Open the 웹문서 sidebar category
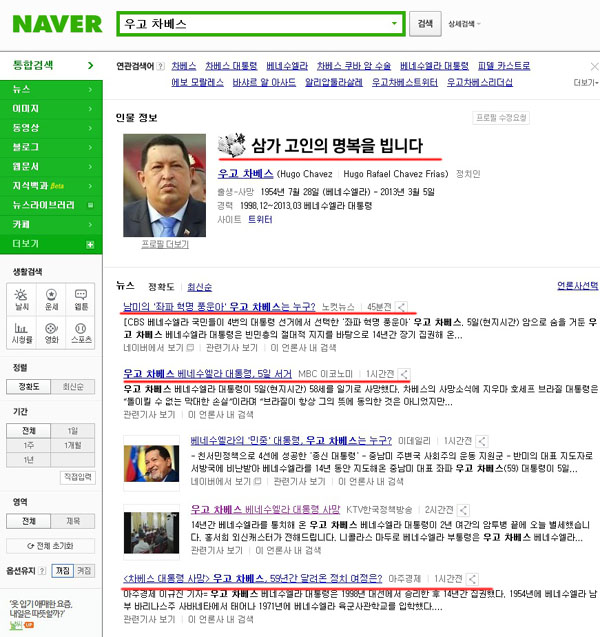This screenshot has height=637, width=600. pos(51,167)
